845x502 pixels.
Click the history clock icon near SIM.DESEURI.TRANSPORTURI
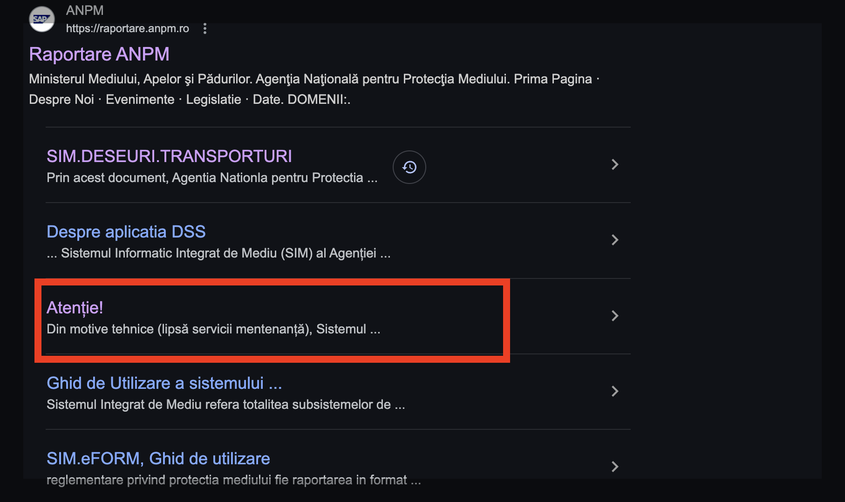(x=409, y=167)
